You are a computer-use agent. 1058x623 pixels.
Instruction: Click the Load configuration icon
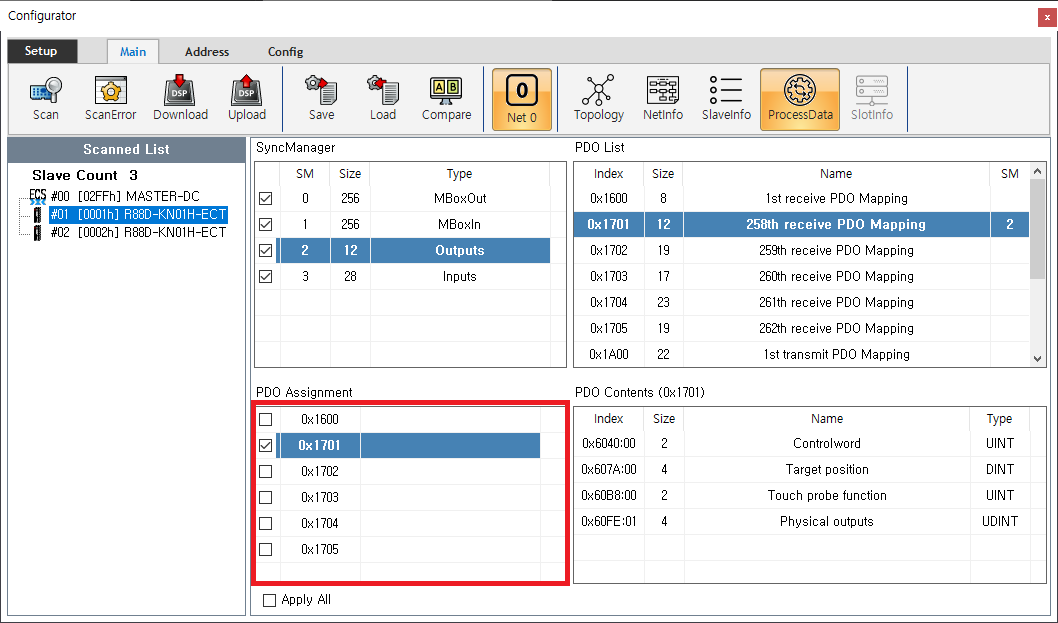tap(382, 98)
